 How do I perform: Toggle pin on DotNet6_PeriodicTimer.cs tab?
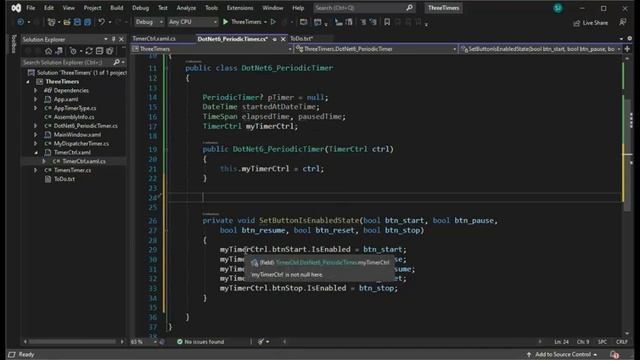(x=275, y=39)
